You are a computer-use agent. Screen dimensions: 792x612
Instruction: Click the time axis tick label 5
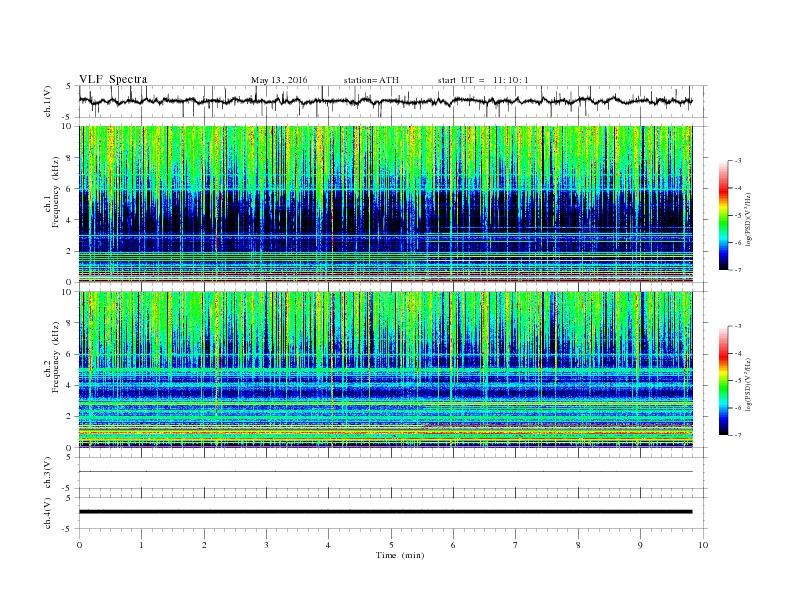pyautogui.click(x=391, y=545)
